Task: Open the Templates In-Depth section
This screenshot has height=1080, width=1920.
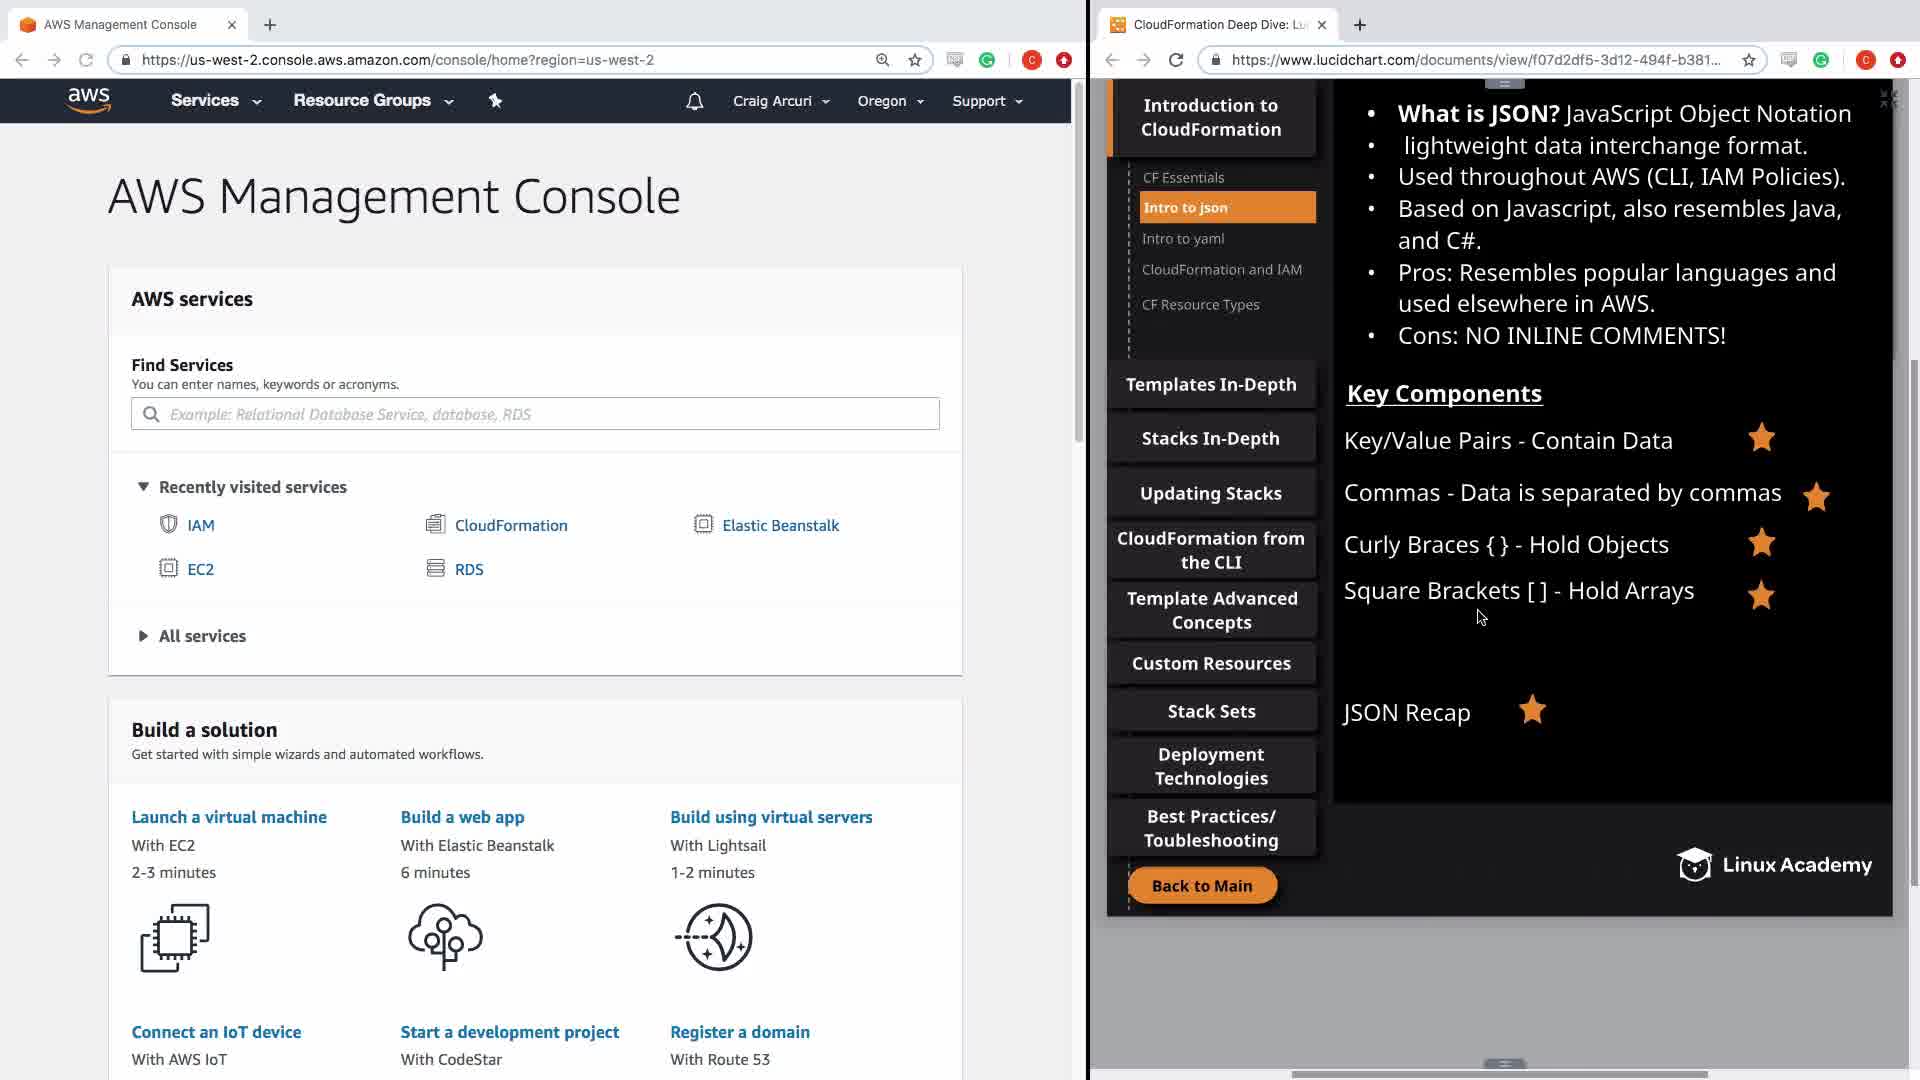Action: coord(1211,385)
